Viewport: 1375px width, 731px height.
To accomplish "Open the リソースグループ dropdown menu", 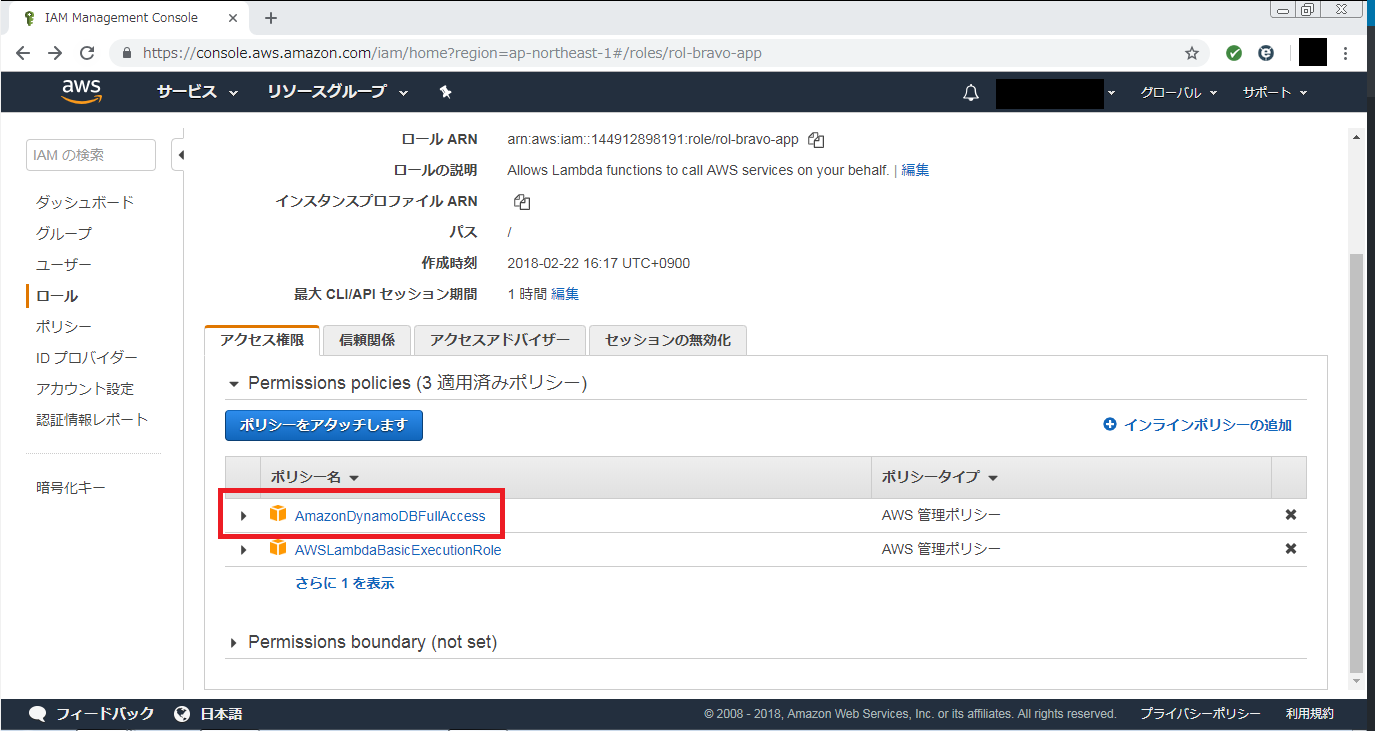I will coord(337,92).
